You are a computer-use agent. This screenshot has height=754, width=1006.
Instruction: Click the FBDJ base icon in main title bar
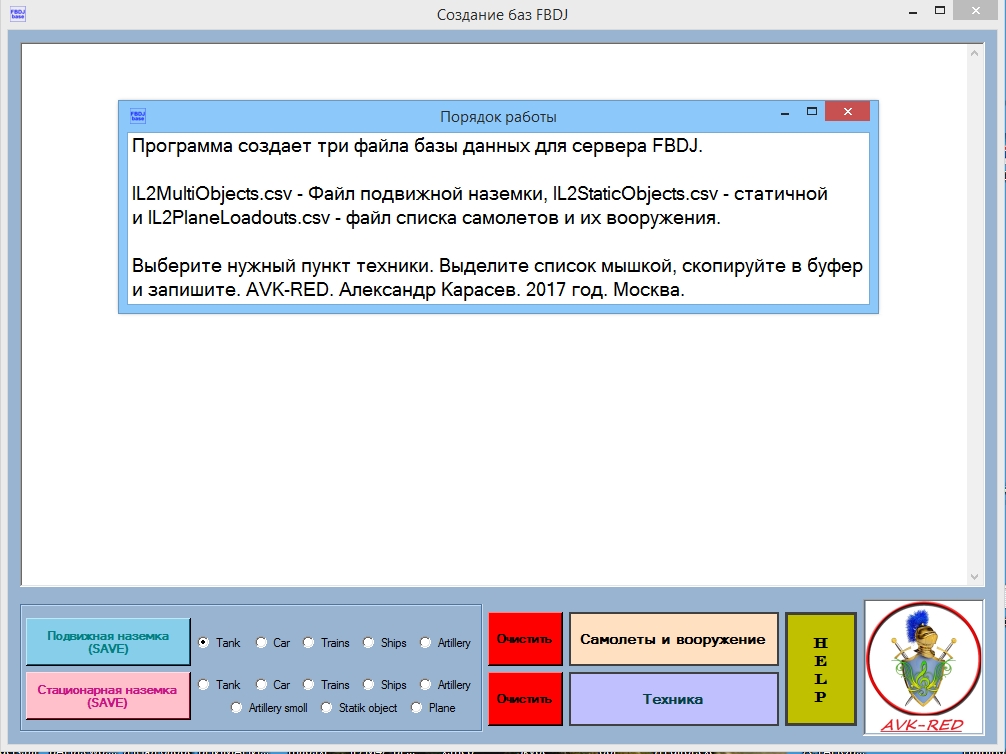tap(18, 13)
